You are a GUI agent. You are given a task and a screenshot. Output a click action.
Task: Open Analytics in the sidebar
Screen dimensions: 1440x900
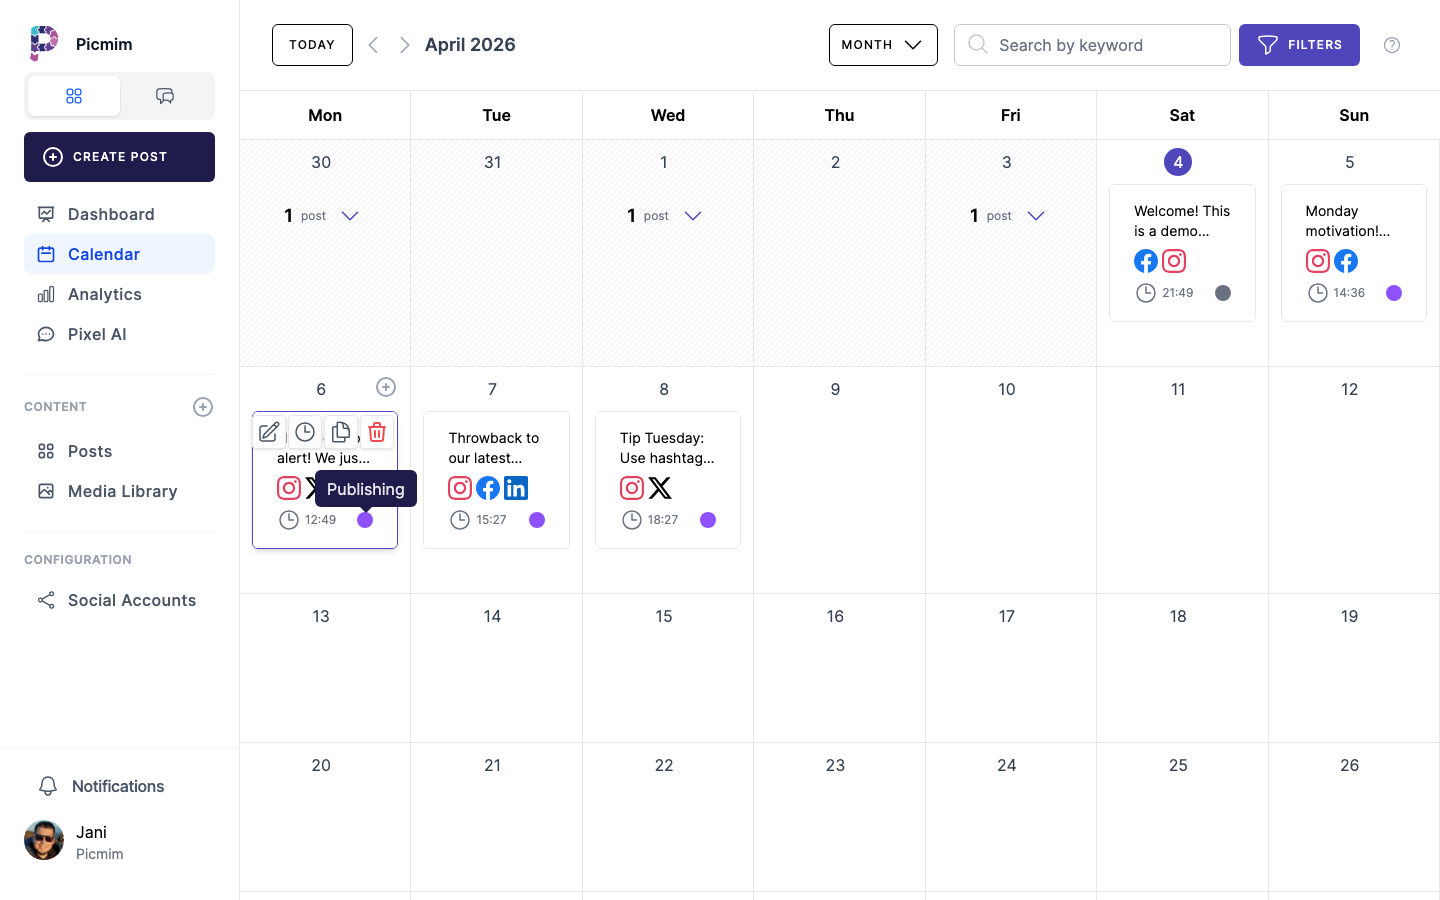coord(105,294)
